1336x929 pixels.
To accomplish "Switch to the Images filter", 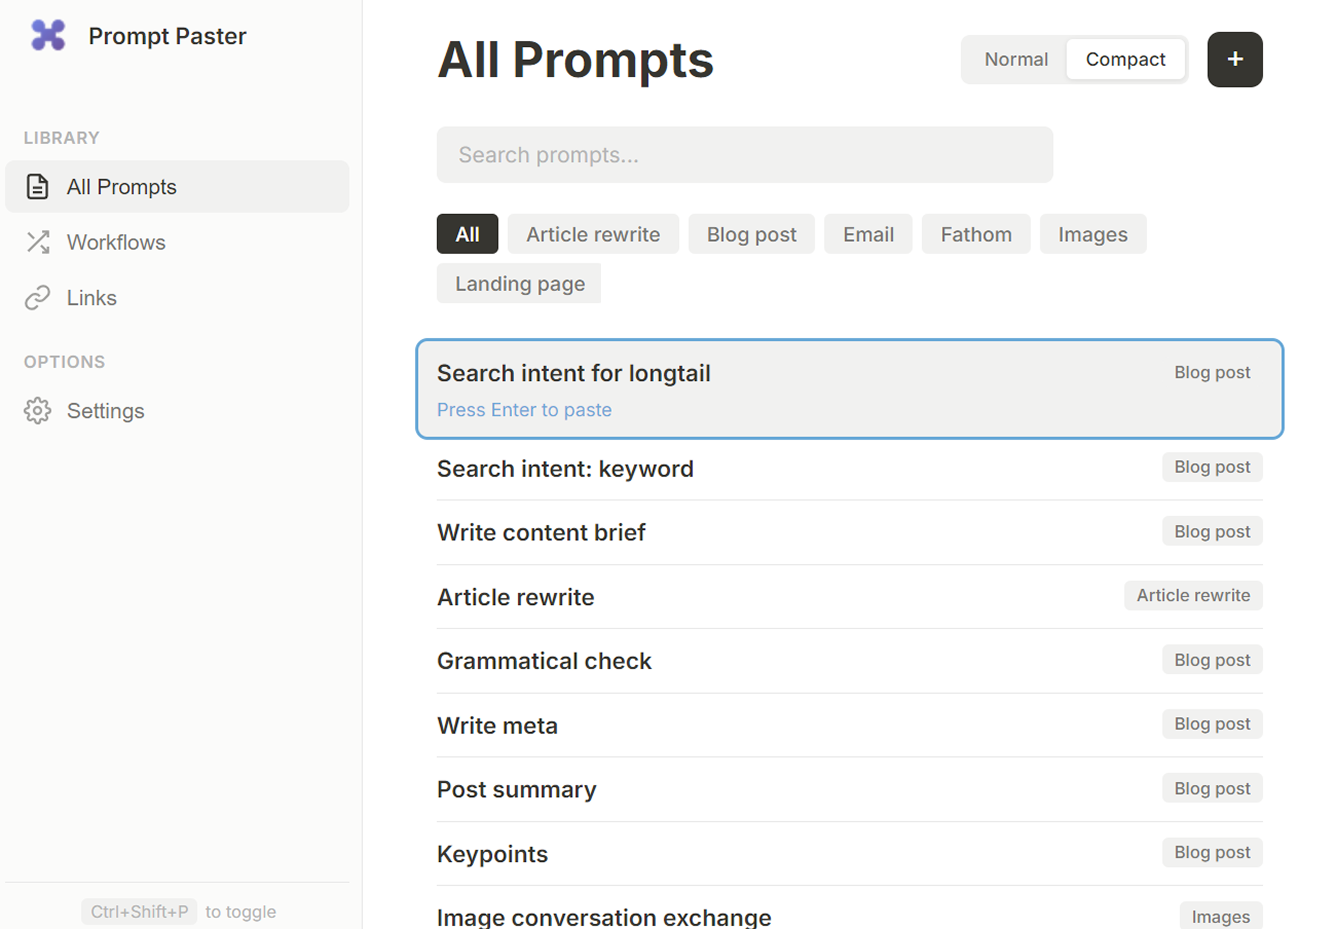I will (x=1093, y=233).
